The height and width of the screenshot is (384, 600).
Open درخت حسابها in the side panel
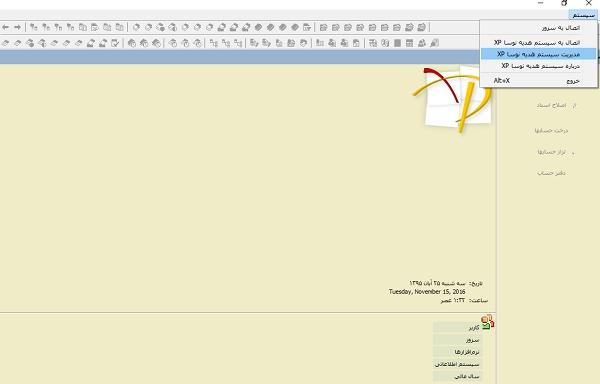[551, 130]
